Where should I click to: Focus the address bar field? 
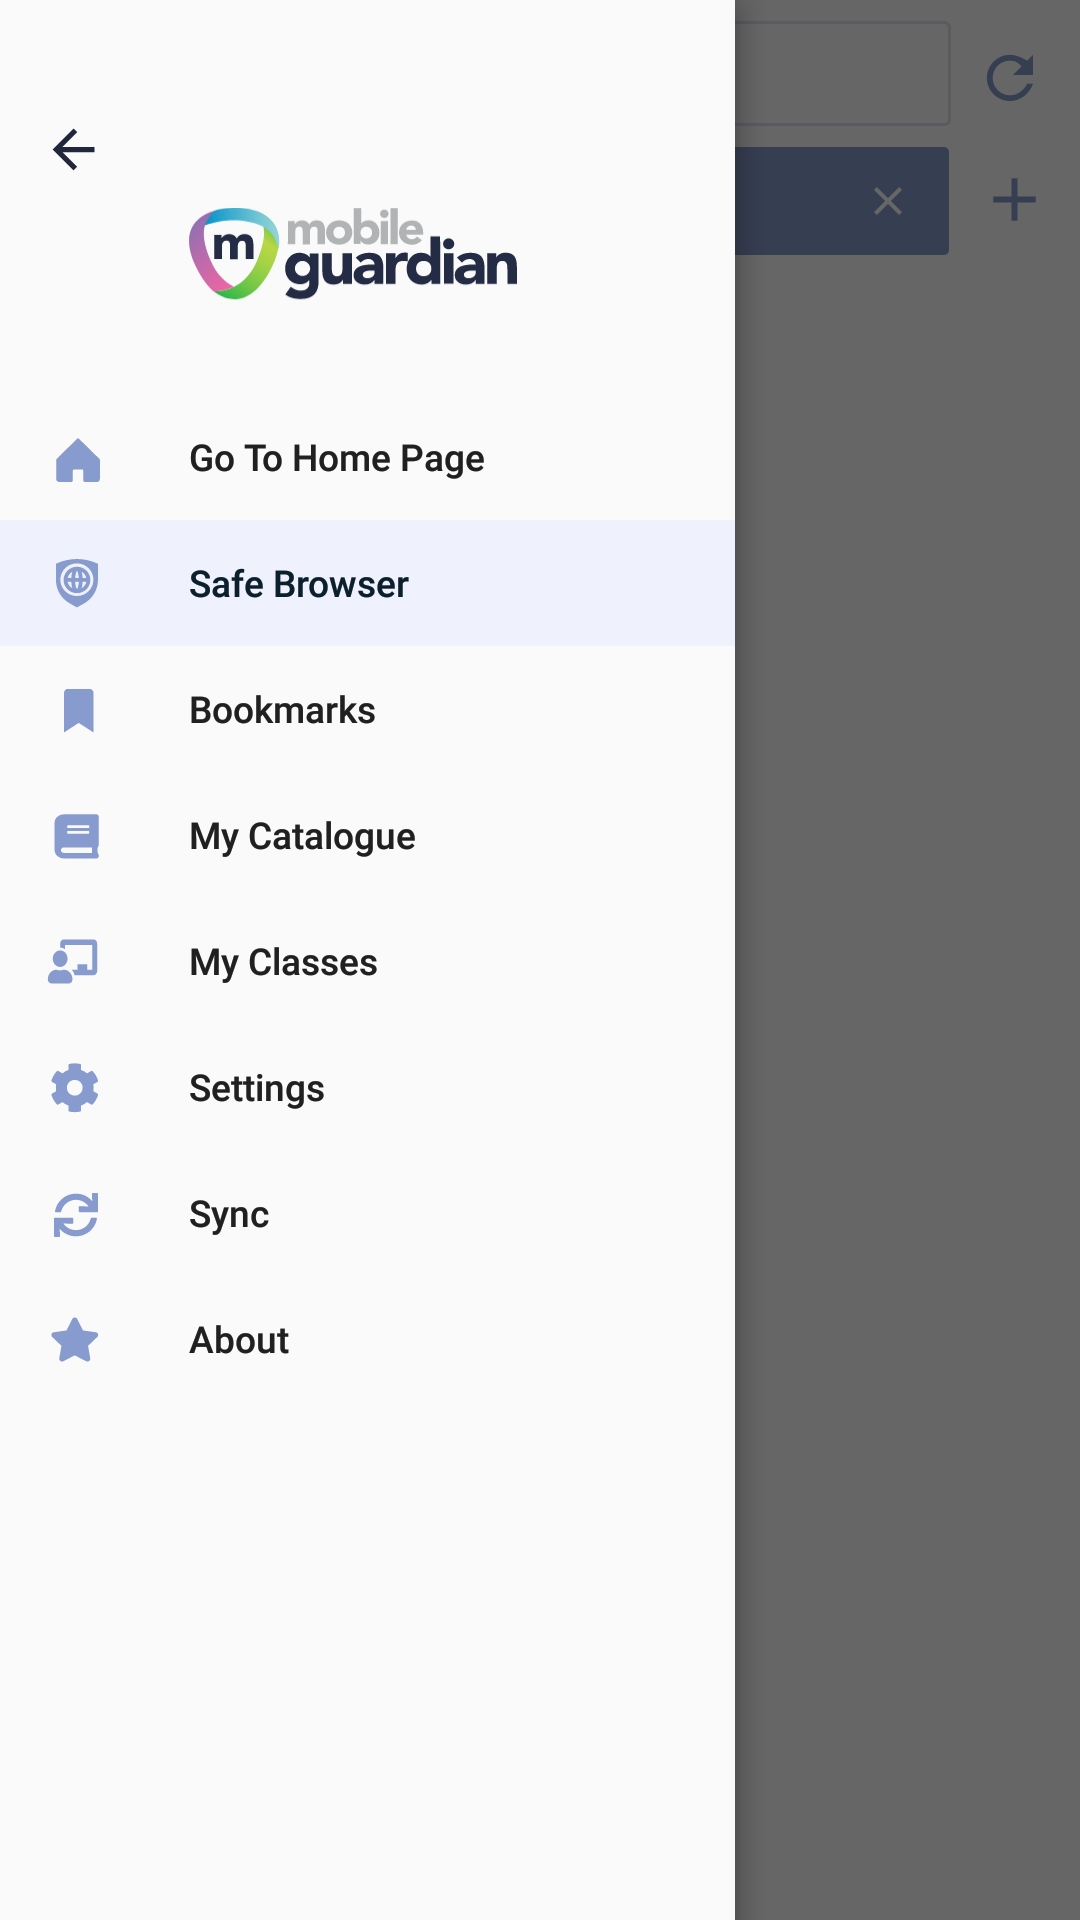tap(842, 73)
